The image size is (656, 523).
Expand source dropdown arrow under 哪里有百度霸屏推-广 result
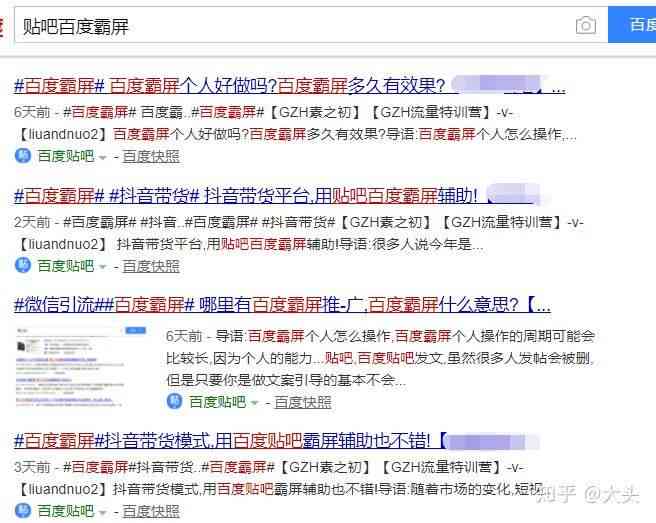(x=254, y=403)
